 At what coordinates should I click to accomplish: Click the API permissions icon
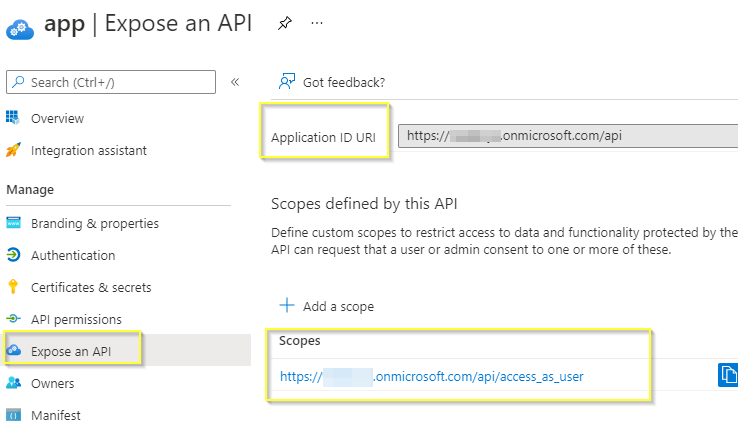point(13,319)
